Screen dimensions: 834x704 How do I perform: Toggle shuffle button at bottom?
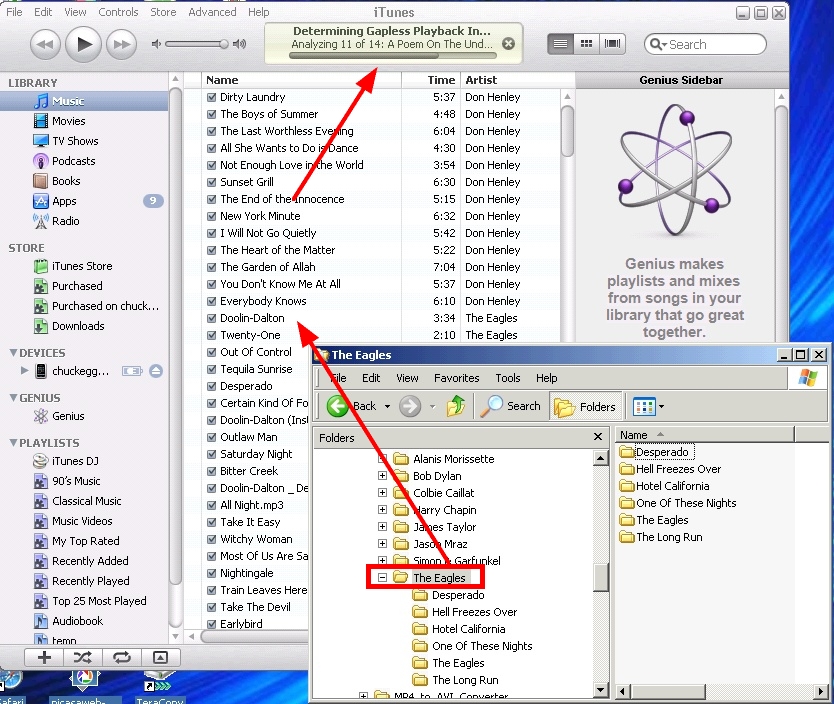coord(82,657)
